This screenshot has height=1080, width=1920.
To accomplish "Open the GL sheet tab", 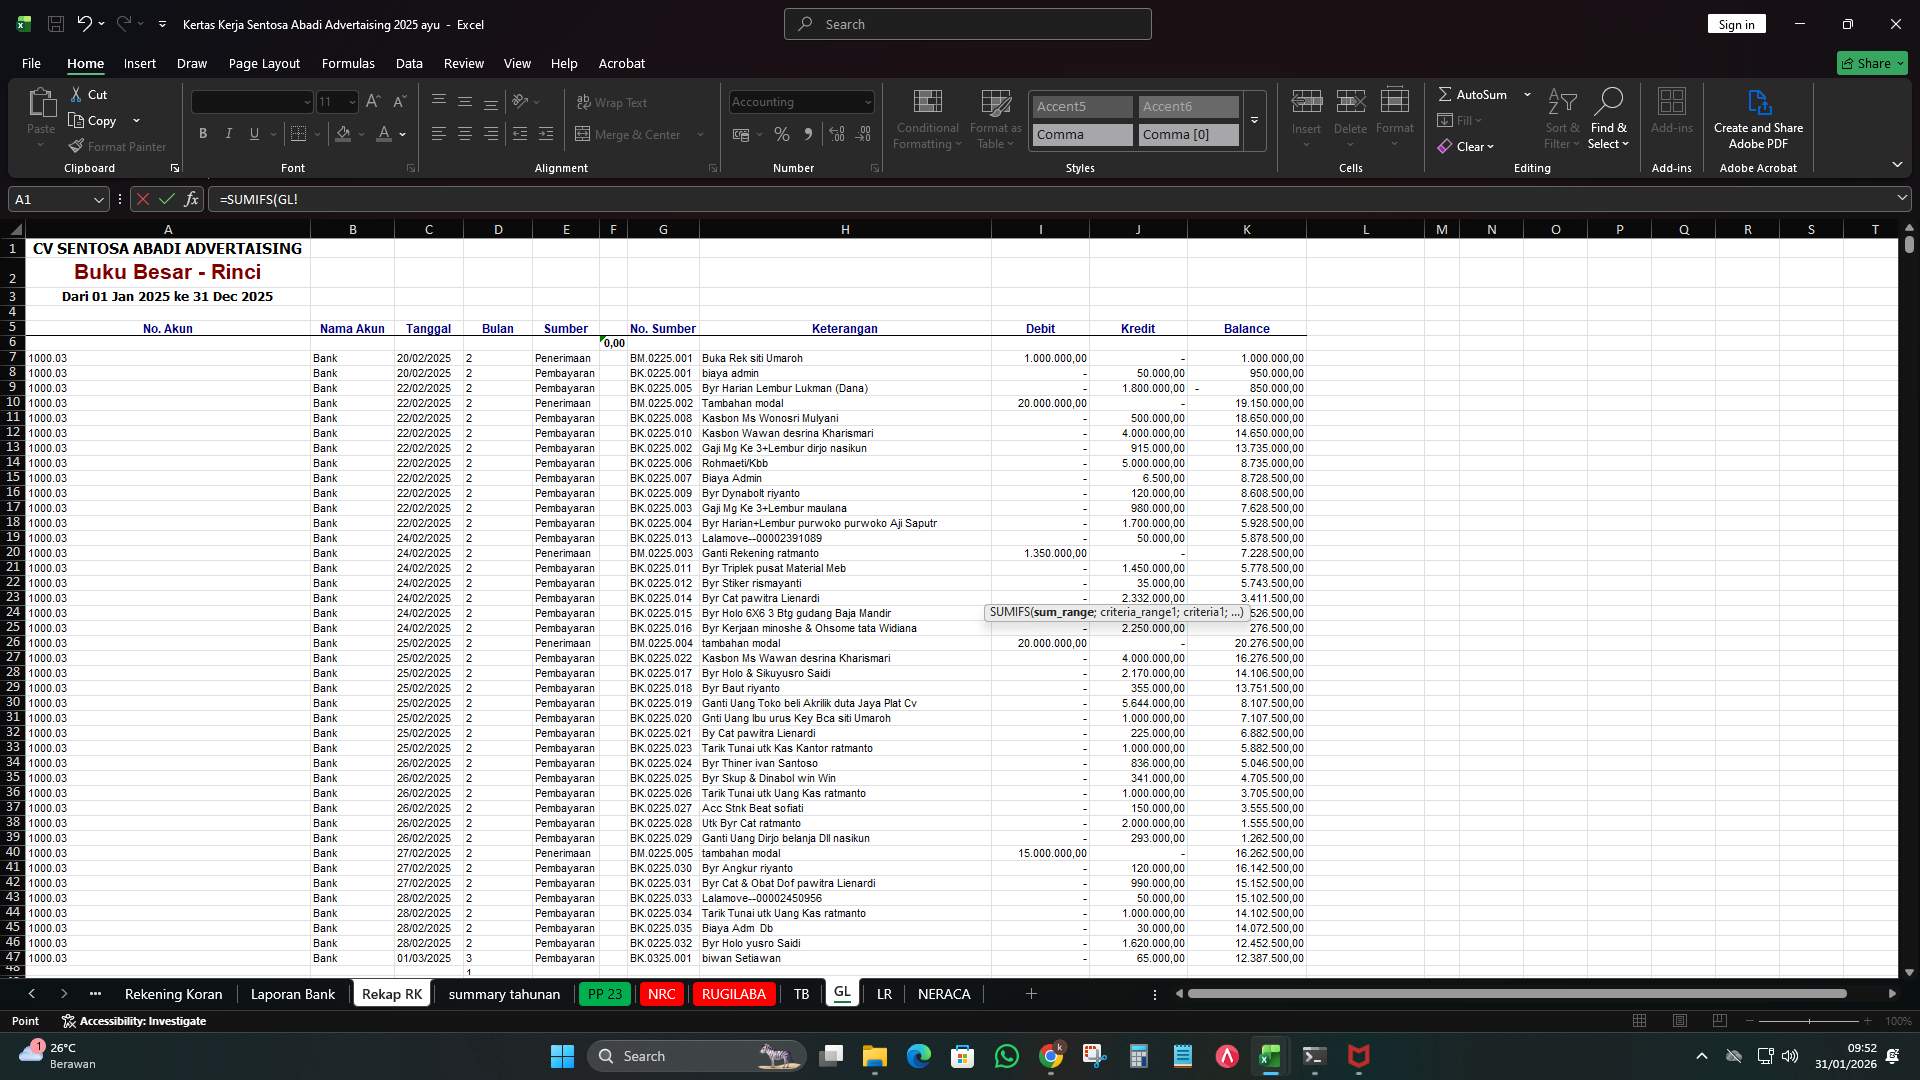I will pyautogui.click(x=842, y=993).
